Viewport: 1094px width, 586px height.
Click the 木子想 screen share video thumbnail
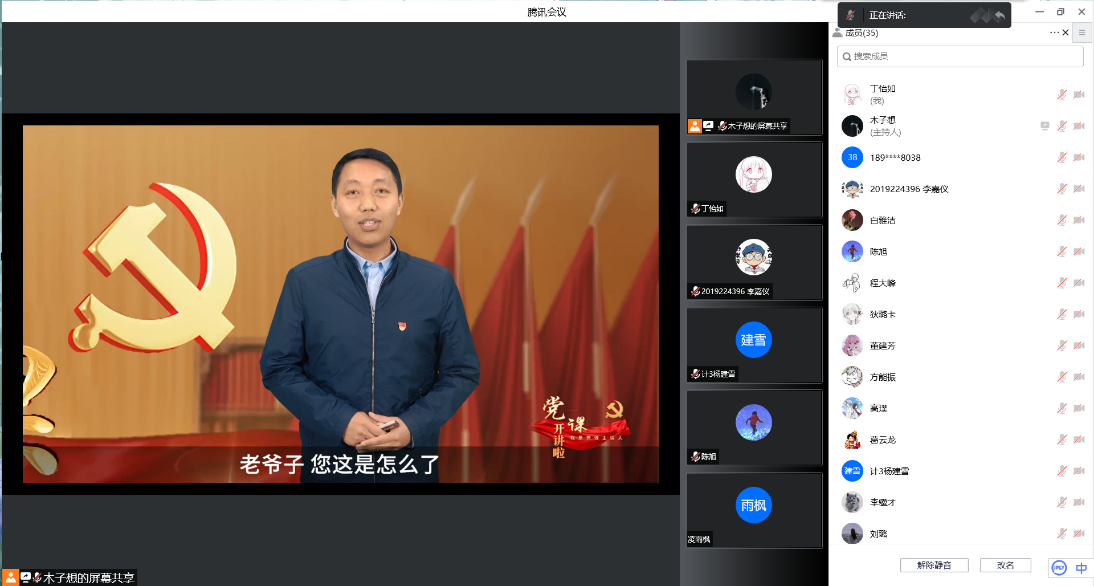(x=754, y=97)
